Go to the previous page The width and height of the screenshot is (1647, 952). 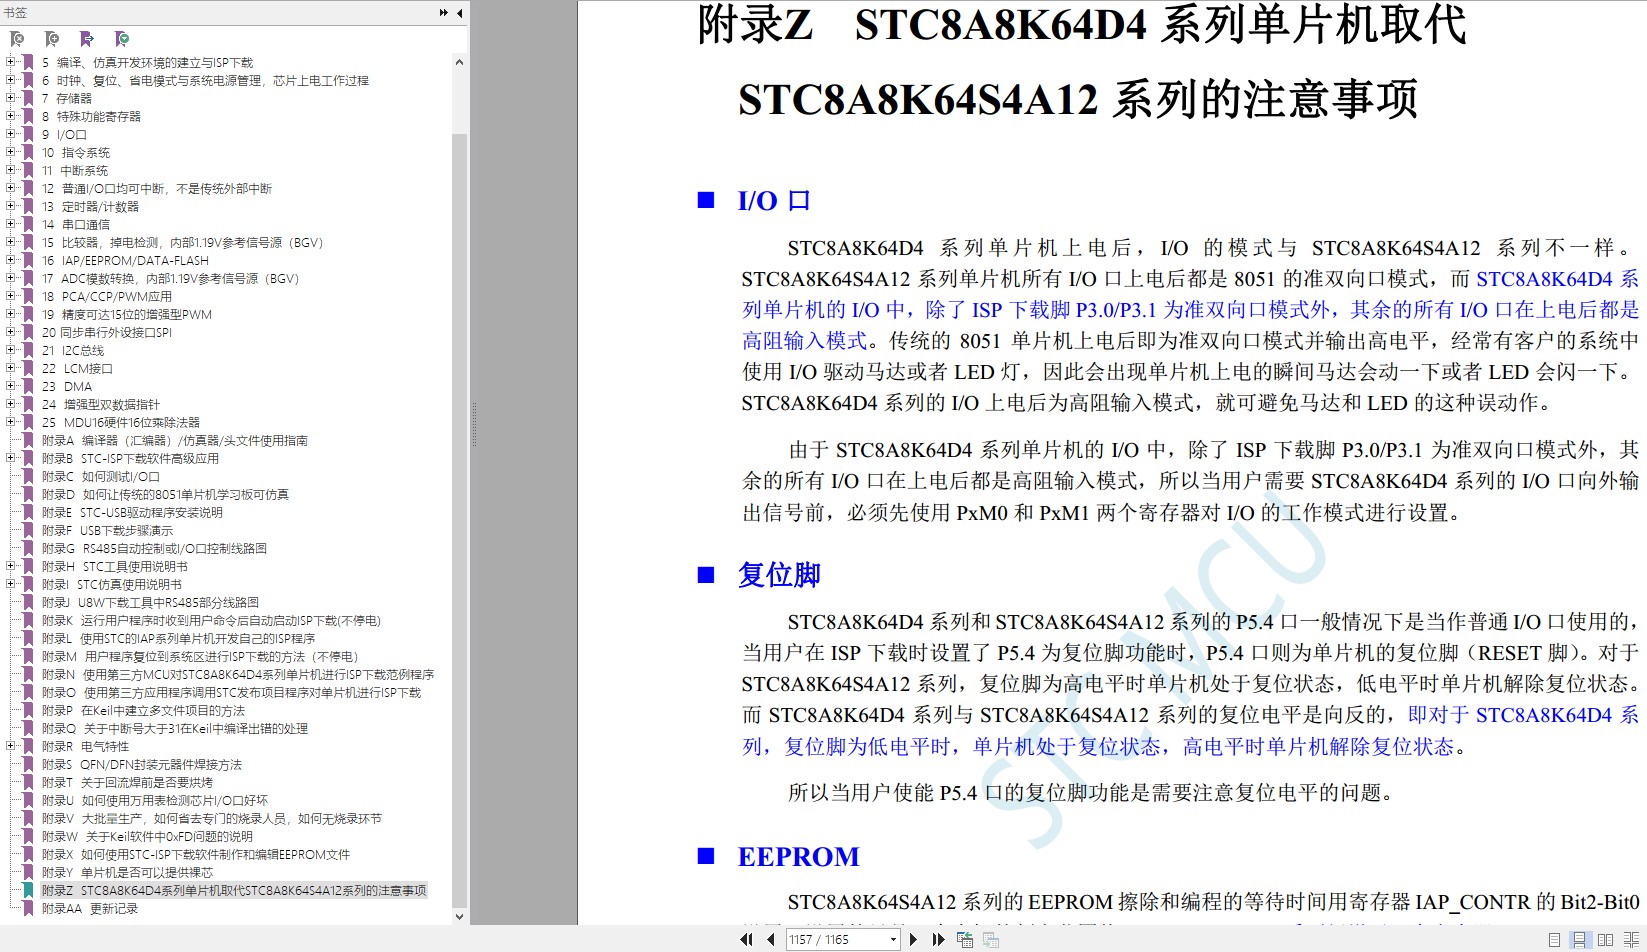[770, 939]
